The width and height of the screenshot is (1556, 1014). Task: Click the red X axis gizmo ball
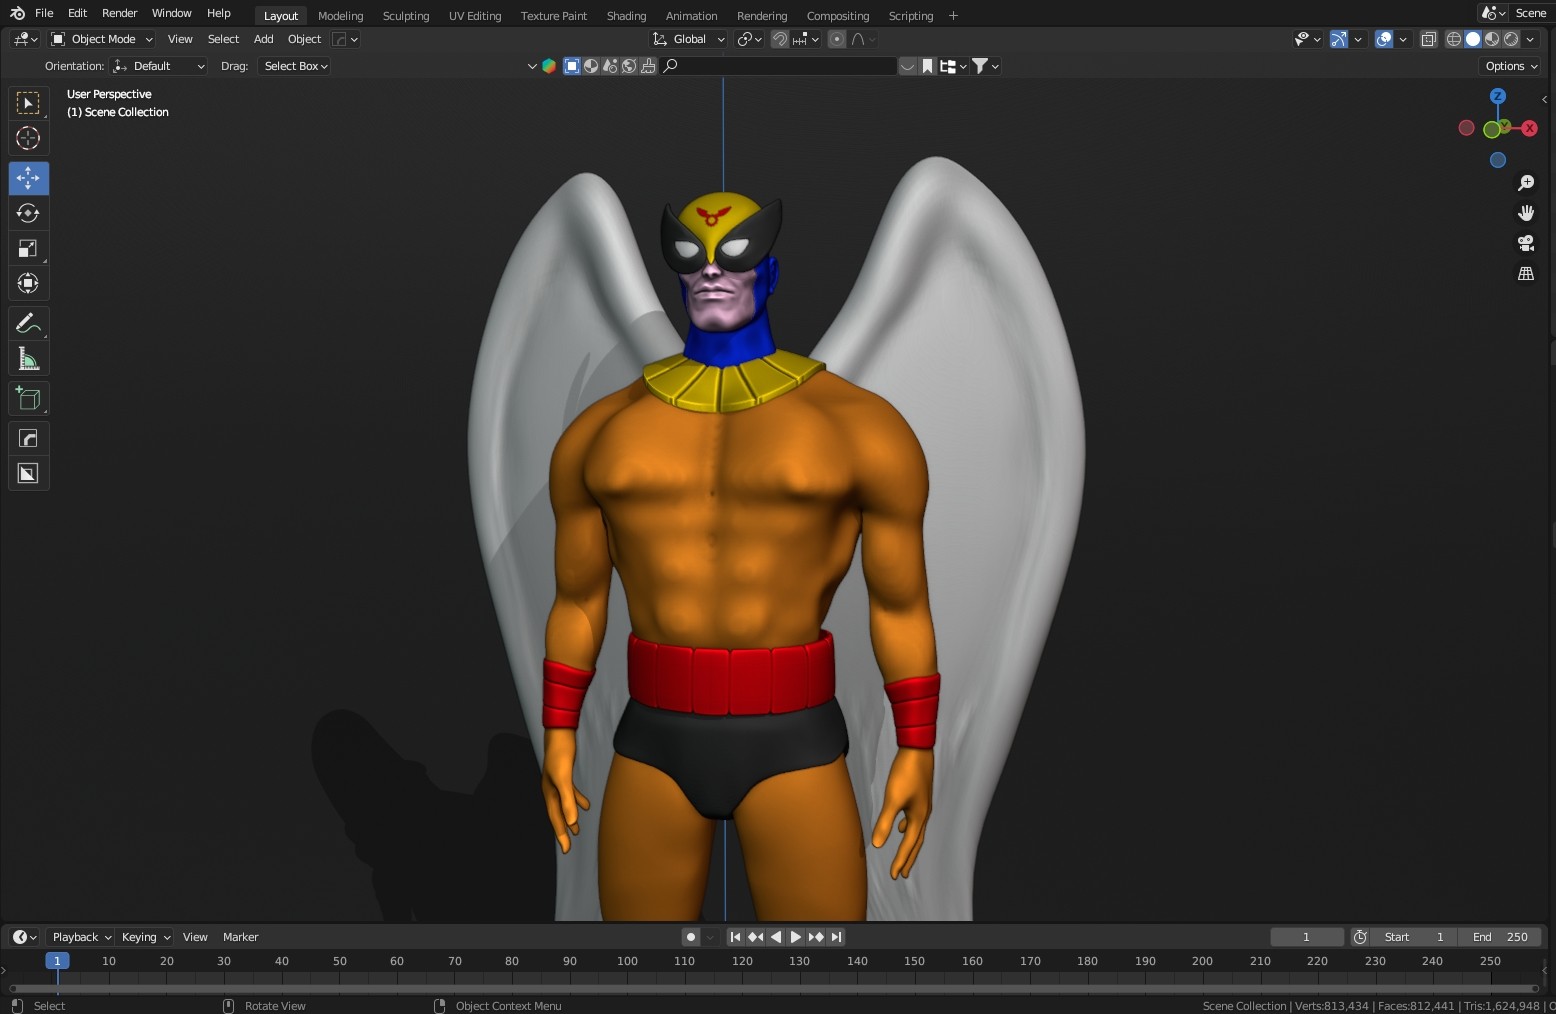(x=1530, y=128)
